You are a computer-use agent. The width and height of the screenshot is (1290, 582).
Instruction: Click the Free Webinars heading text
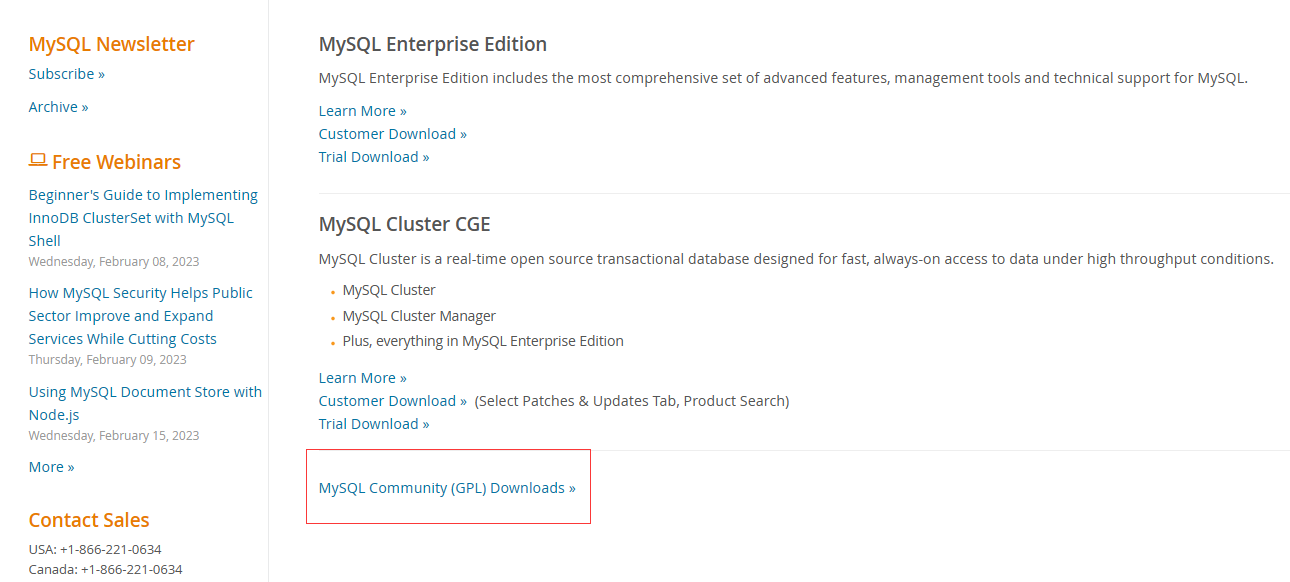click(x=116, y=162)
